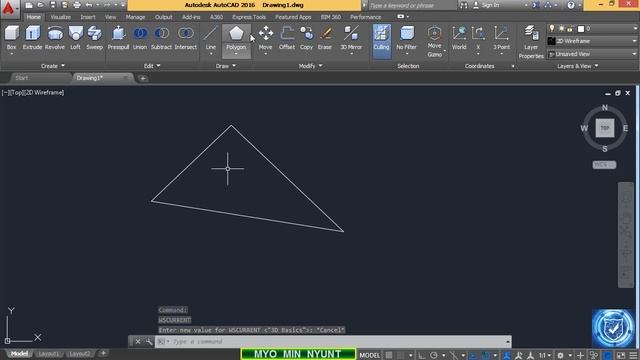Select the Sweep tool
The image size is (640, 360).
pos(94,38)
